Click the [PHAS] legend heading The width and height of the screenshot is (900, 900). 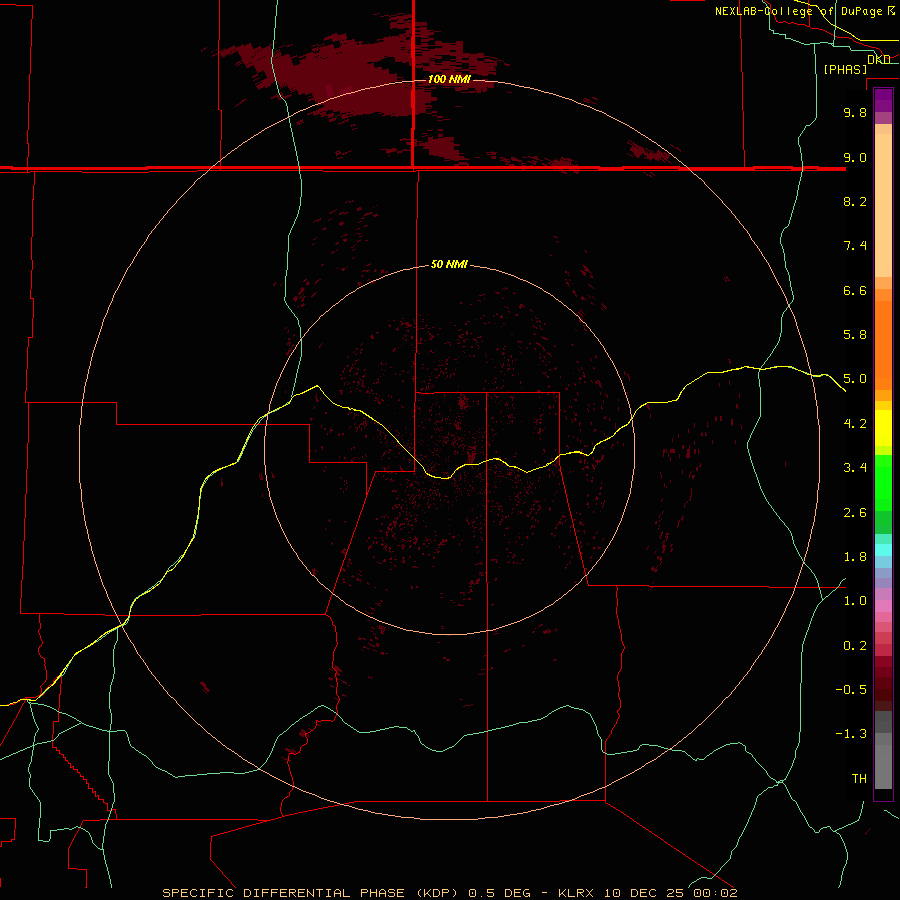pos(845,69)
